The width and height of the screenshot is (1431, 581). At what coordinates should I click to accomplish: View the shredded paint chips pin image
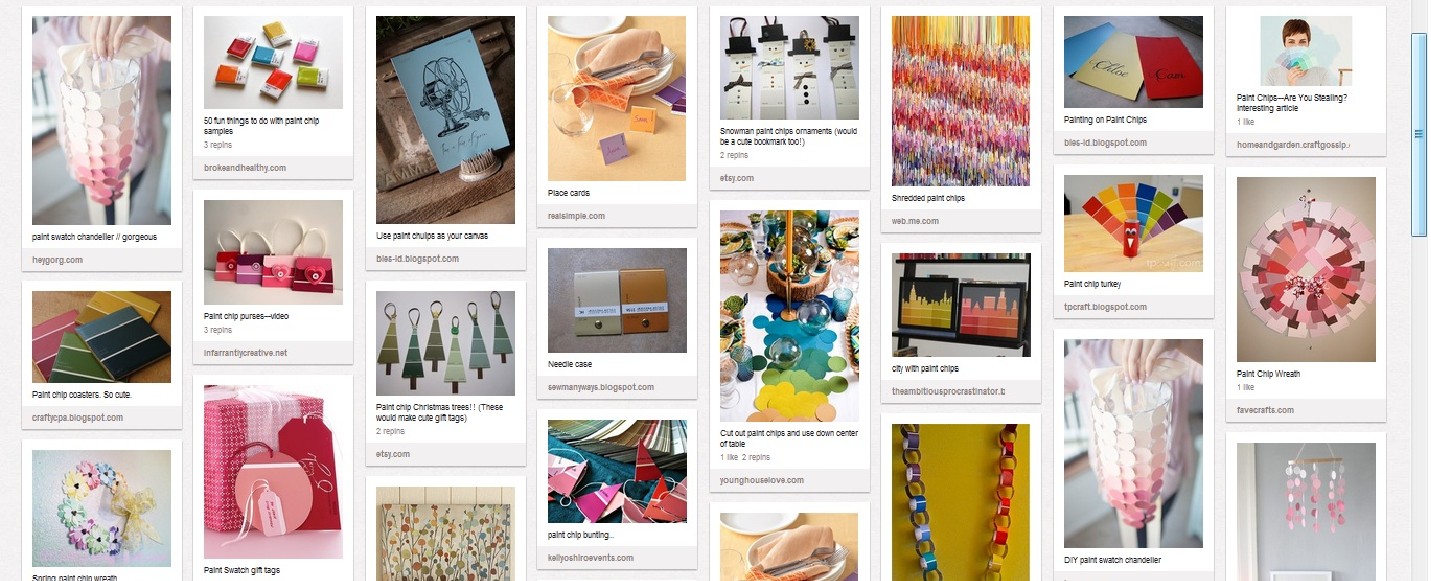tap(961, 101)
